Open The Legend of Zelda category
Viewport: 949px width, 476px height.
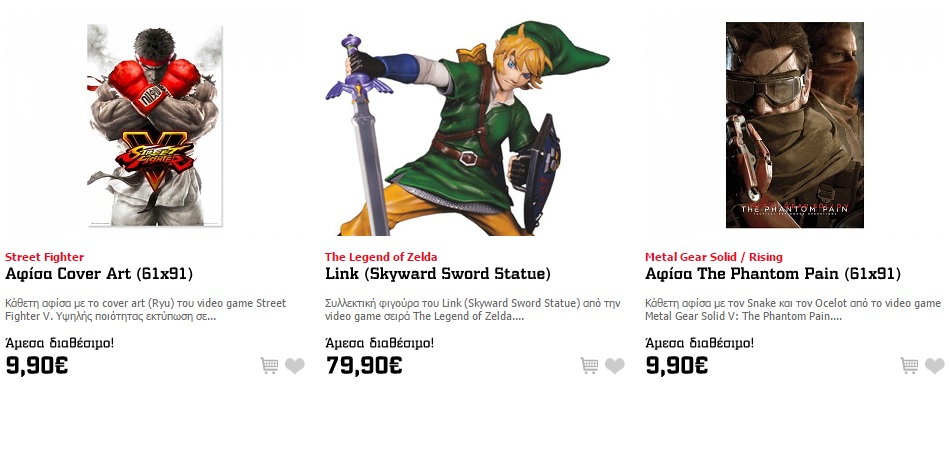[381, 257]
